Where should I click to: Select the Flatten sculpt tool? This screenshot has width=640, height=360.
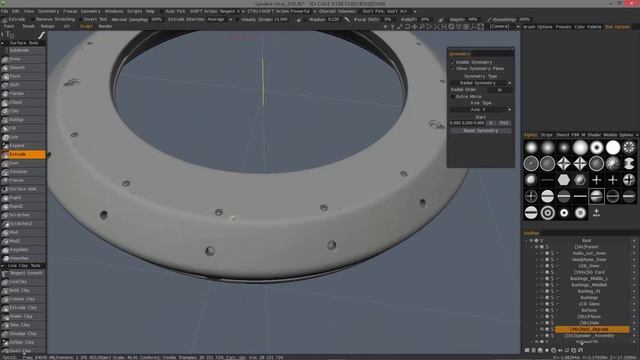coord(23,94)
